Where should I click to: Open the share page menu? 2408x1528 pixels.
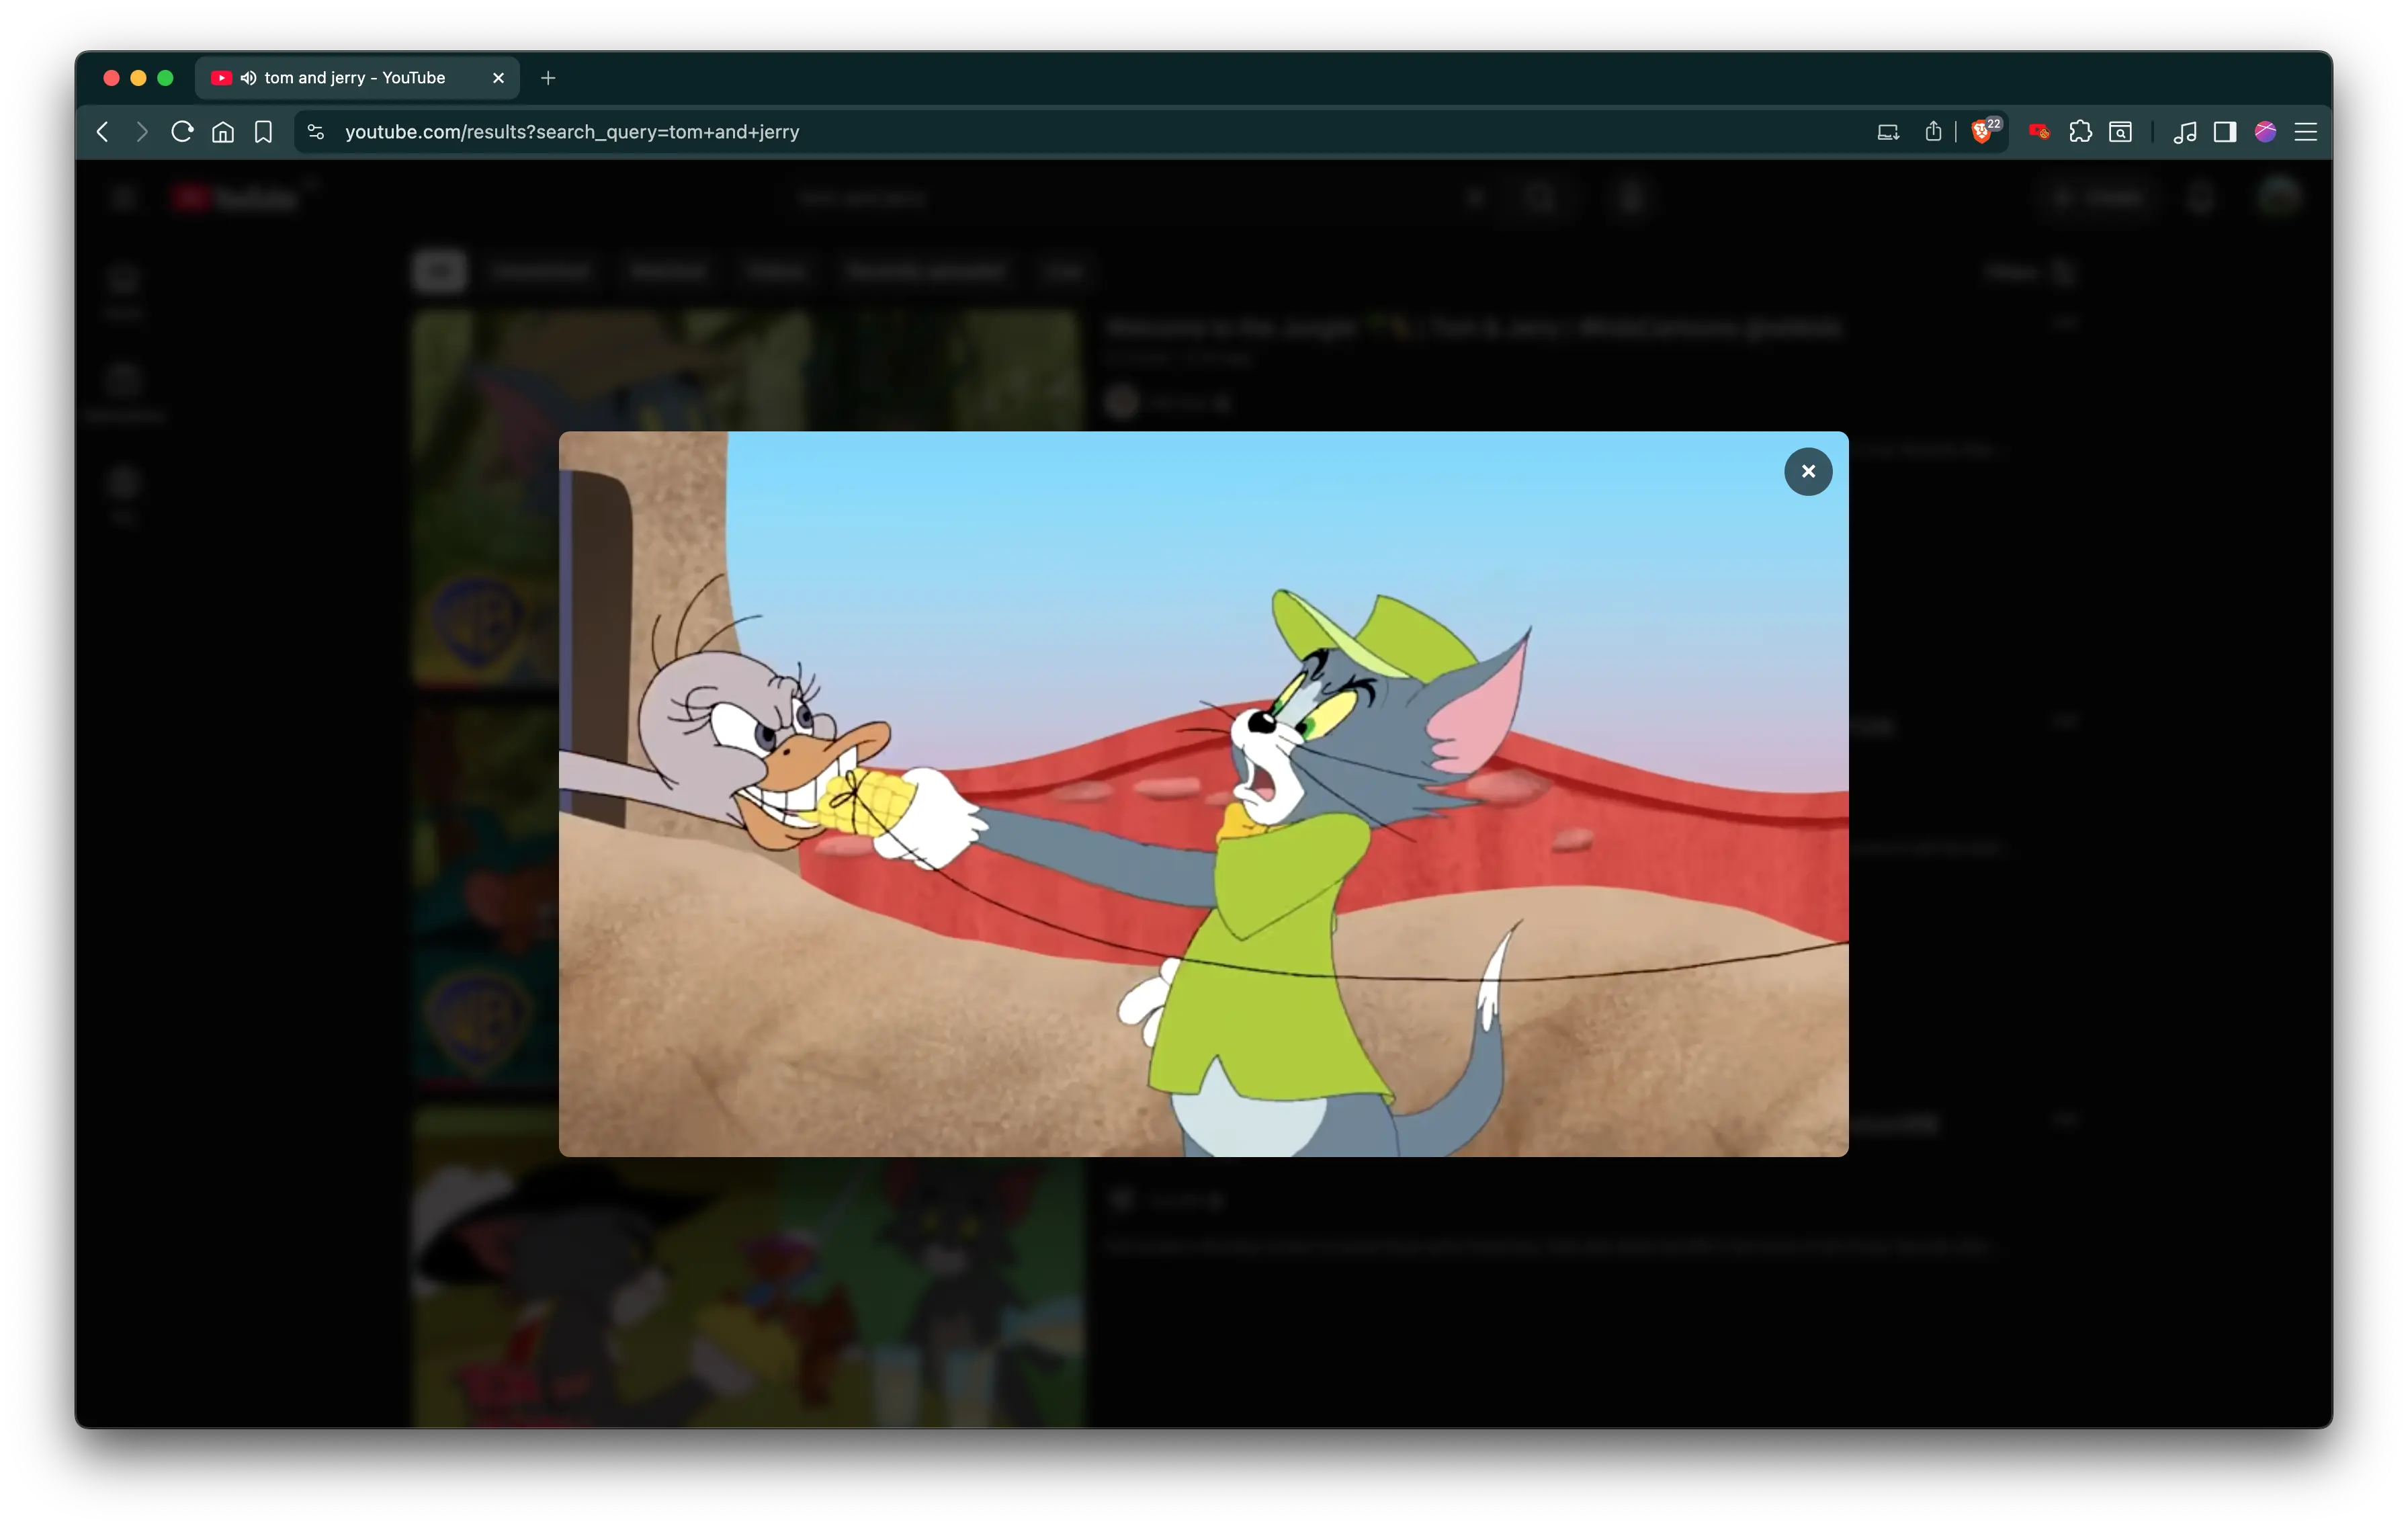1933,132
